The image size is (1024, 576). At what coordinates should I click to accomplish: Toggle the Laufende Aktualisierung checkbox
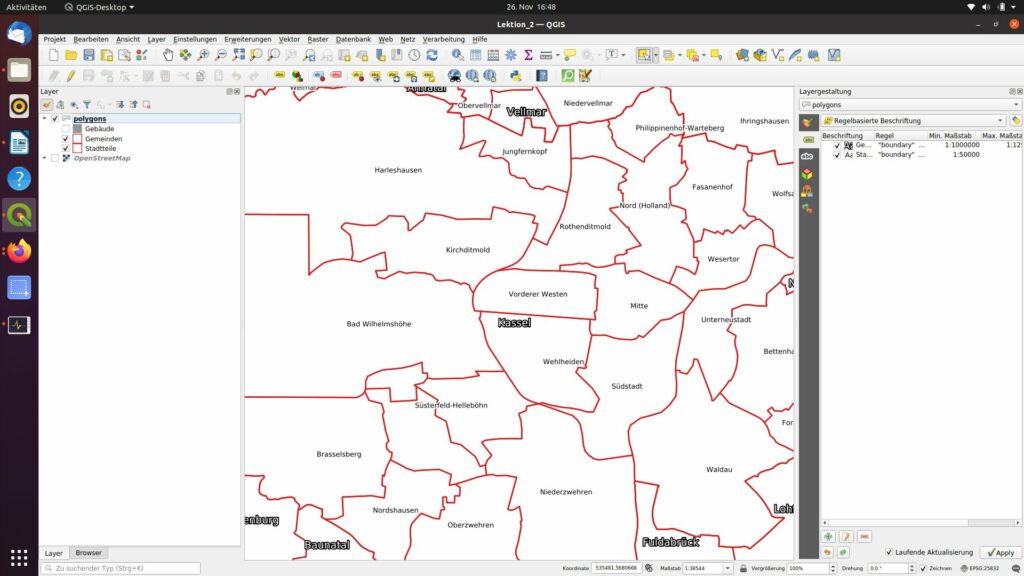(889, 552)
